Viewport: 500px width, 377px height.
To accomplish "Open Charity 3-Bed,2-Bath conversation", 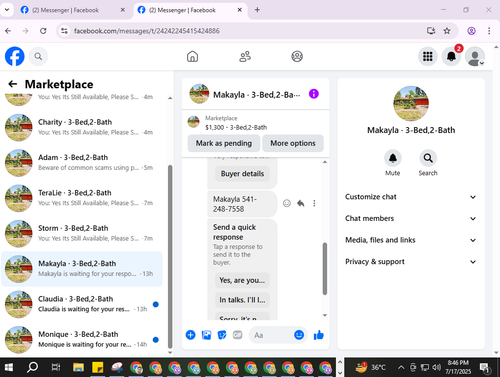I will (82, 127).
